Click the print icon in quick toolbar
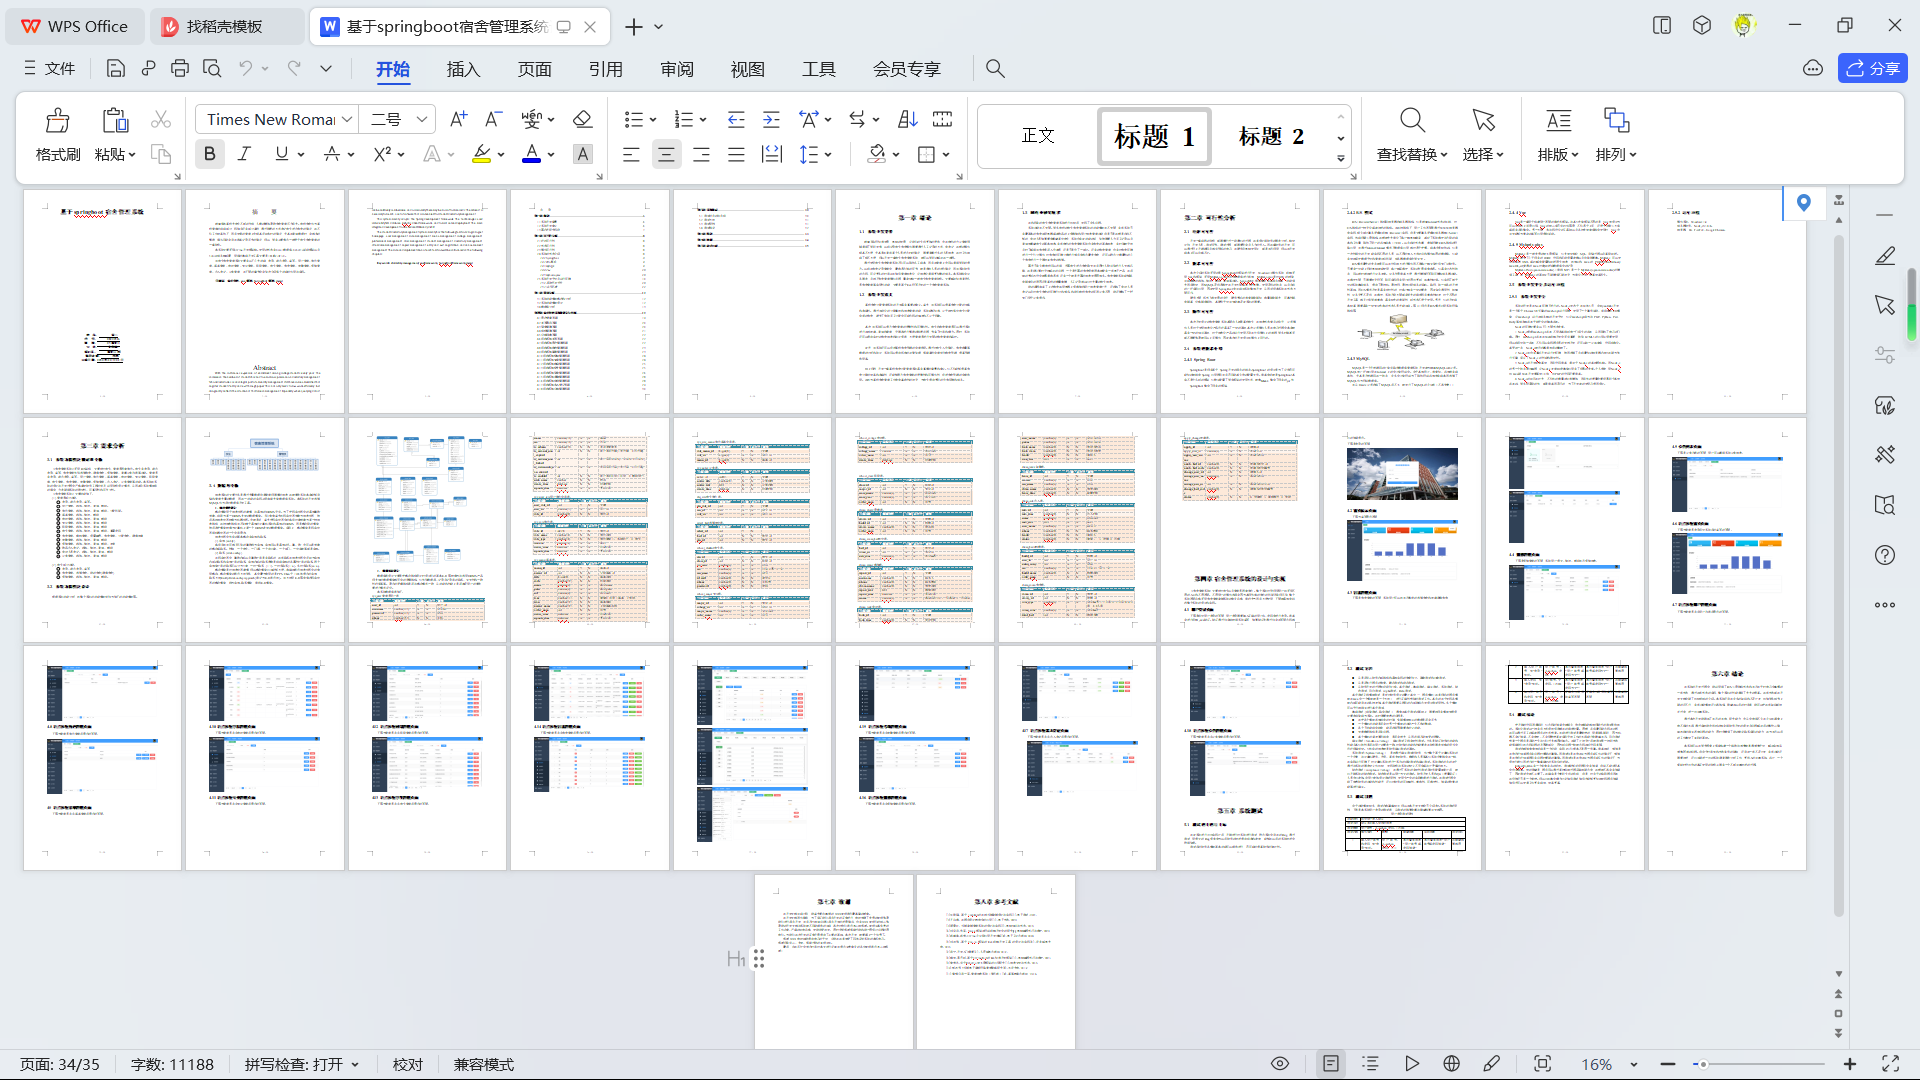1920x1080 pixels. coord(180,68)
